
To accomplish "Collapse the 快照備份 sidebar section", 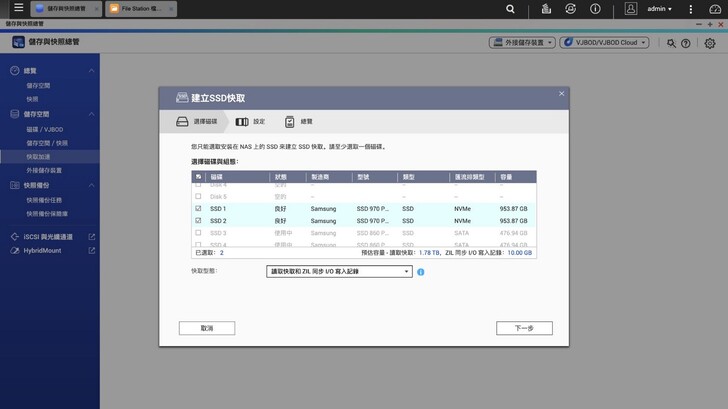I will (x=91, y=186).
